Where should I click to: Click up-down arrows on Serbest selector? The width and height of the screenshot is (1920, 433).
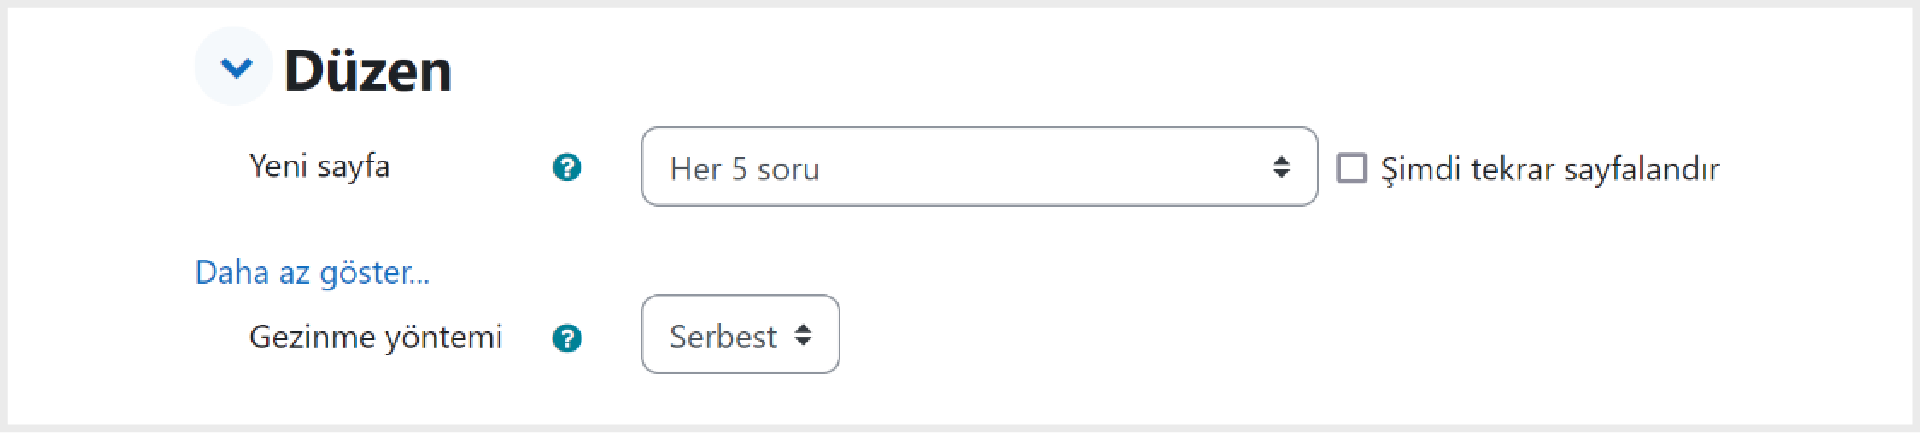pos(803,335)
